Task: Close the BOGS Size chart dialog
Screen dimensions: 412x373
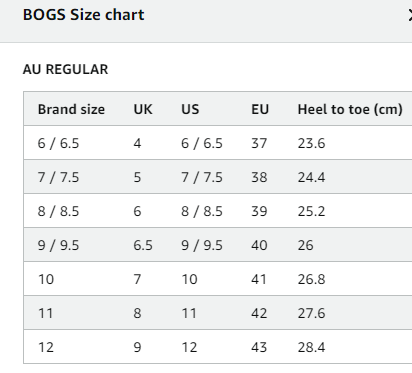Action: point(410,15)
